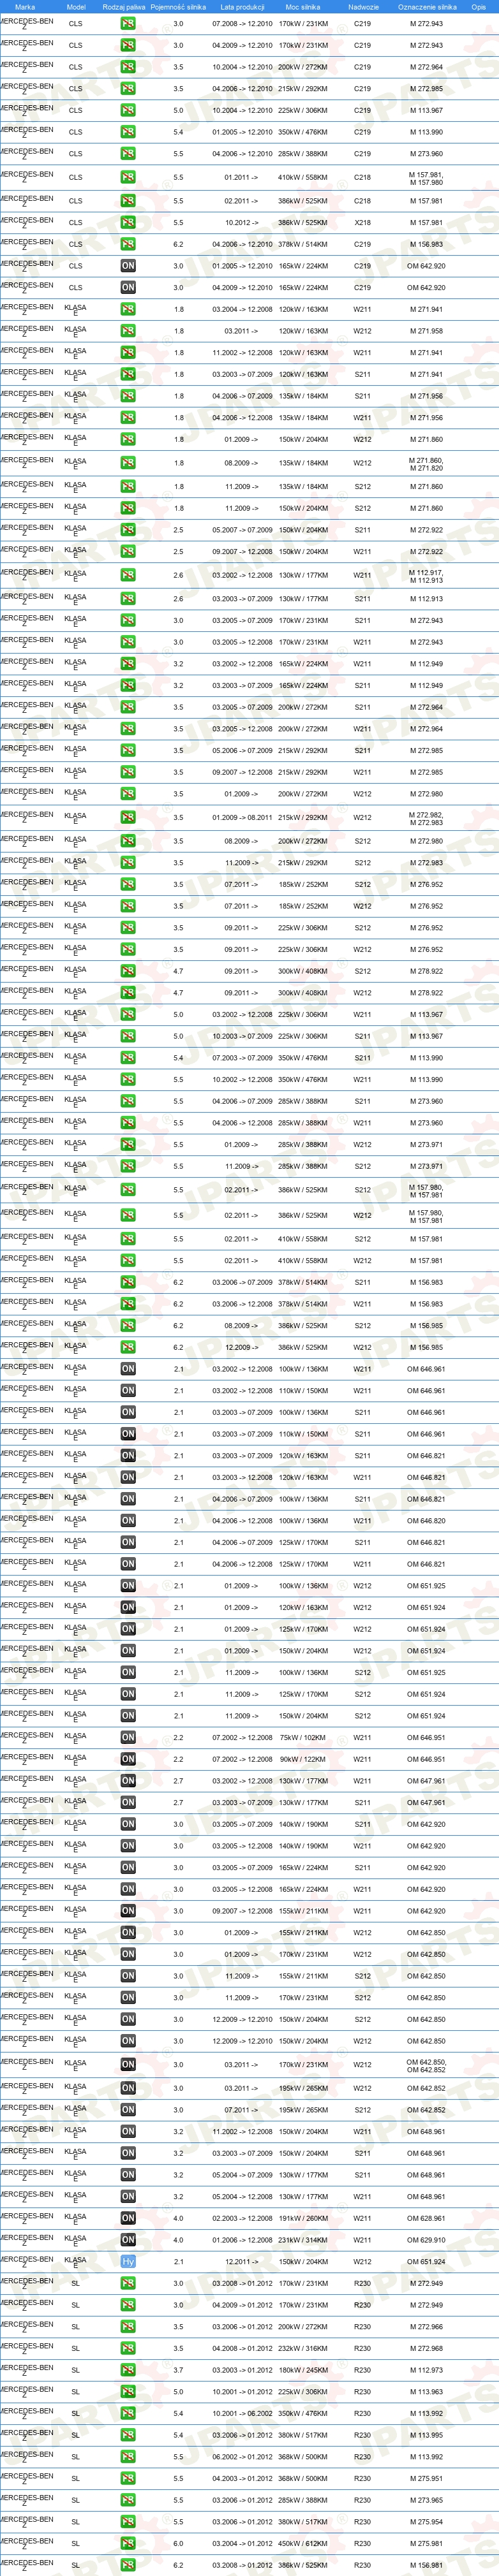499x2576 pixels.
Task: Click diesel ON icon in 90kW/122KM row
Action: (x=128, y=1759)
